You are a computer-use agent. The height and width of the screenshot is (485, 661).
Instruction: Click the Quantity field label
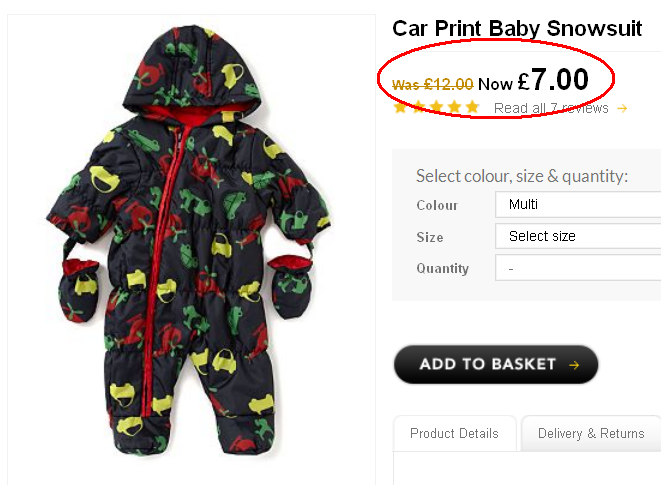click(442, 268)
